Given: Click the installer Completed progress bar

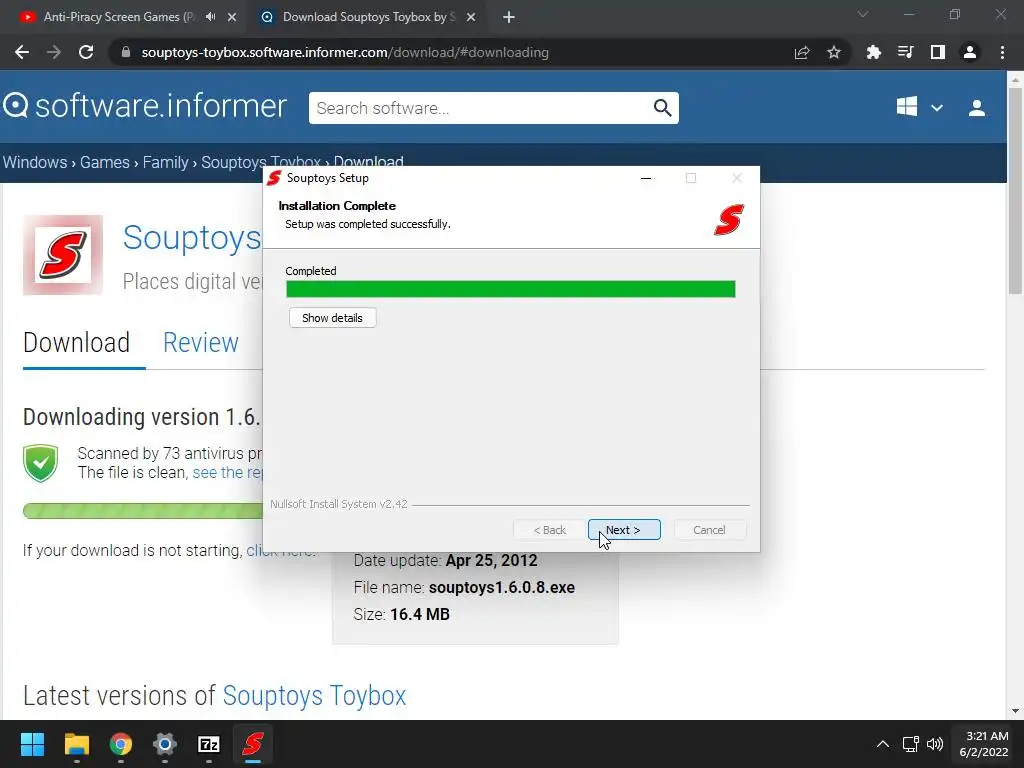Looking at the screenshot, I should (x=511, y=289).
